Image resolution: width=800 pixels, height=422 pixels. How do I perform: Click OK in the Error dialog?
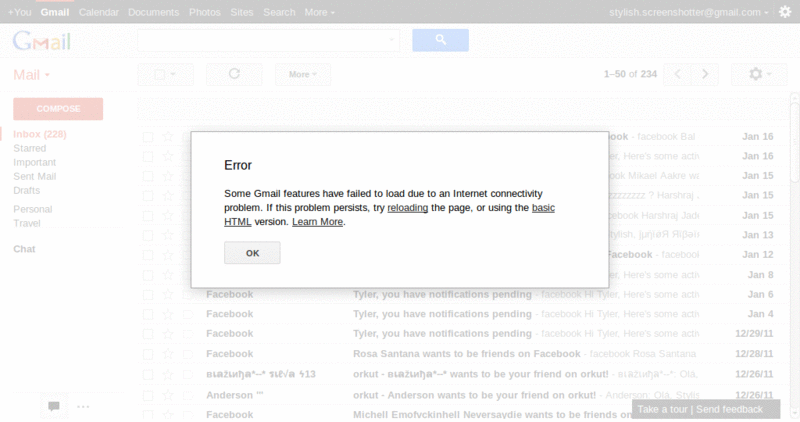point(252,253)
